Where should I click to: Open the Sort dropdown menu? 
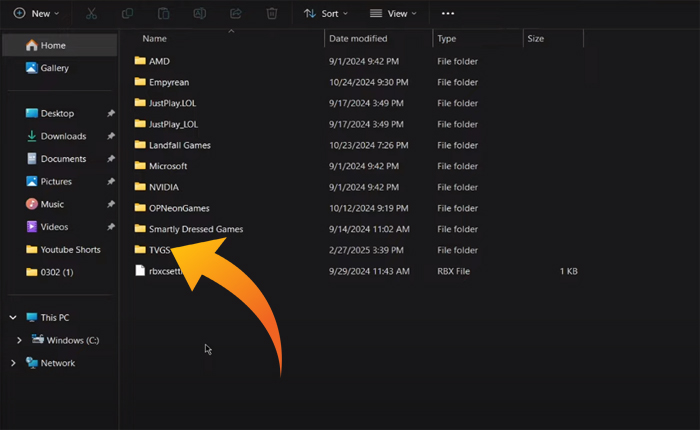tap(326, 14)
